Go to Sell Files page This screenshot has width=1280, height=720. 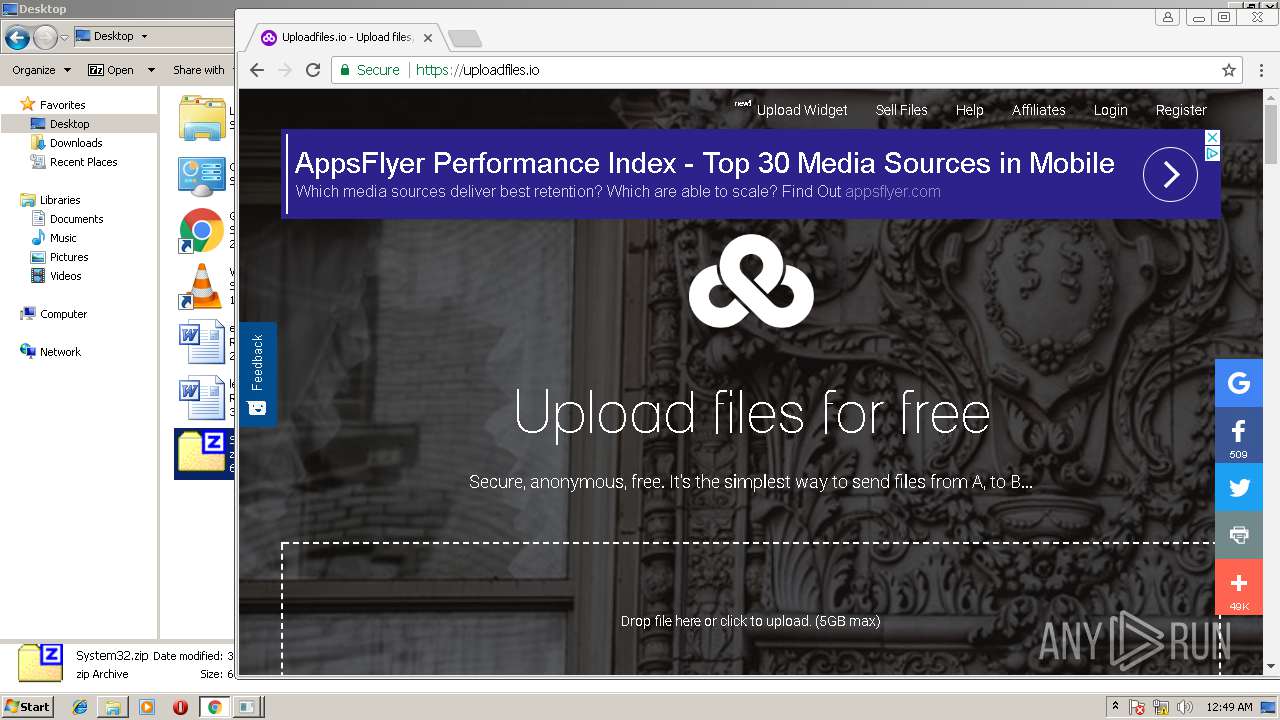click(x=902, y=110)
